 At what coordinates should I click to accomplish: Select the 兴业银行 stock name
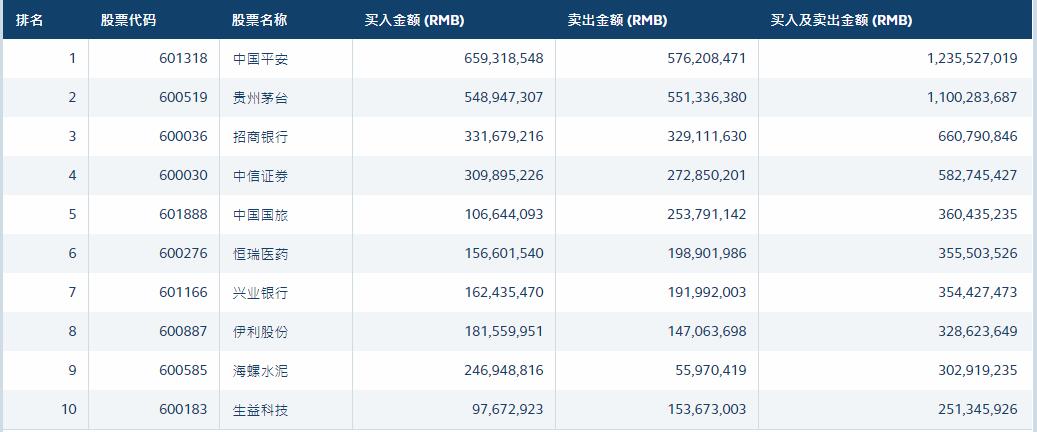260,293
